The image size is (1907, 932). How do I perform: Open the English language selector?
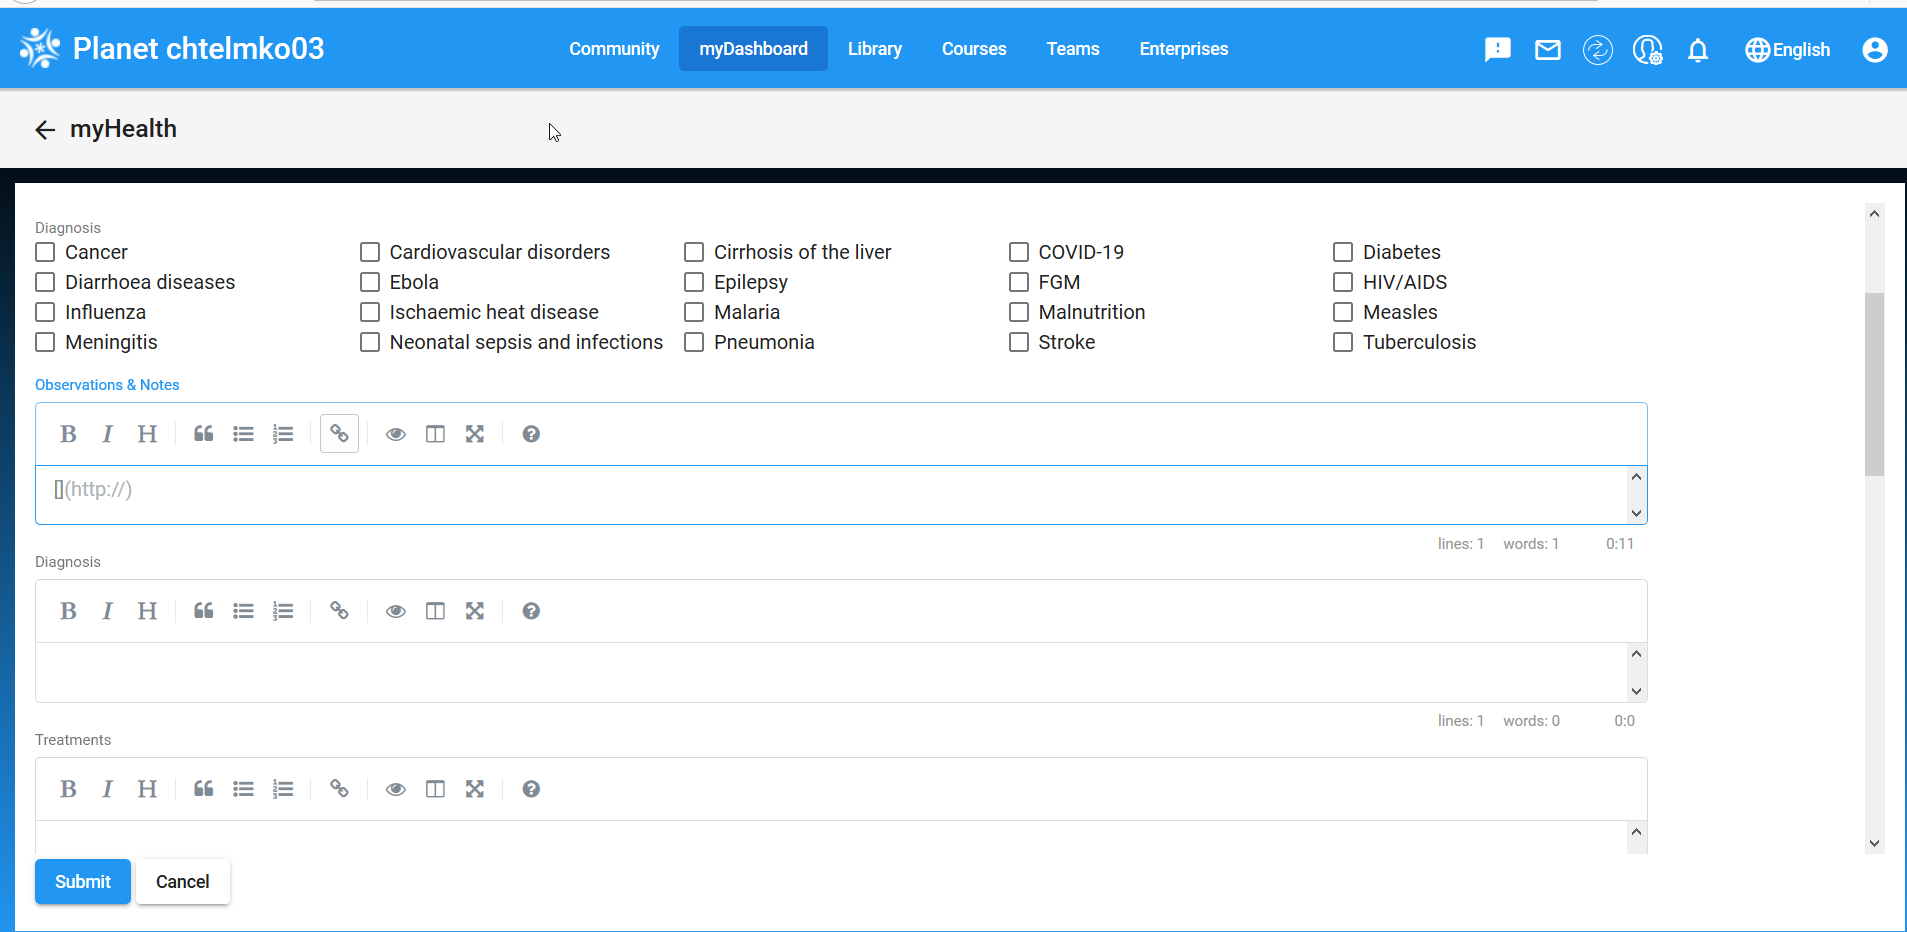point(1786,49)
